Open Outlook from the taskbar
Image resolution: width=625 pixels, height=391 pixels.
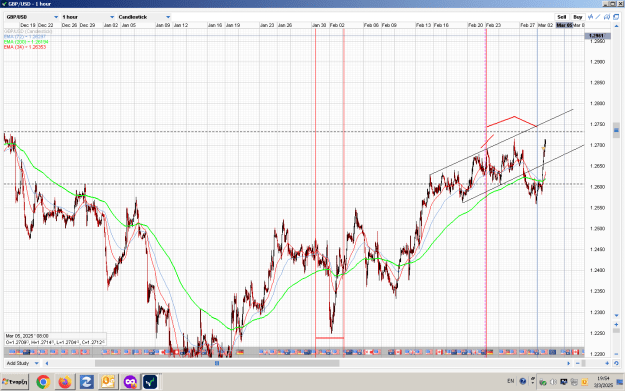[108, 382]
